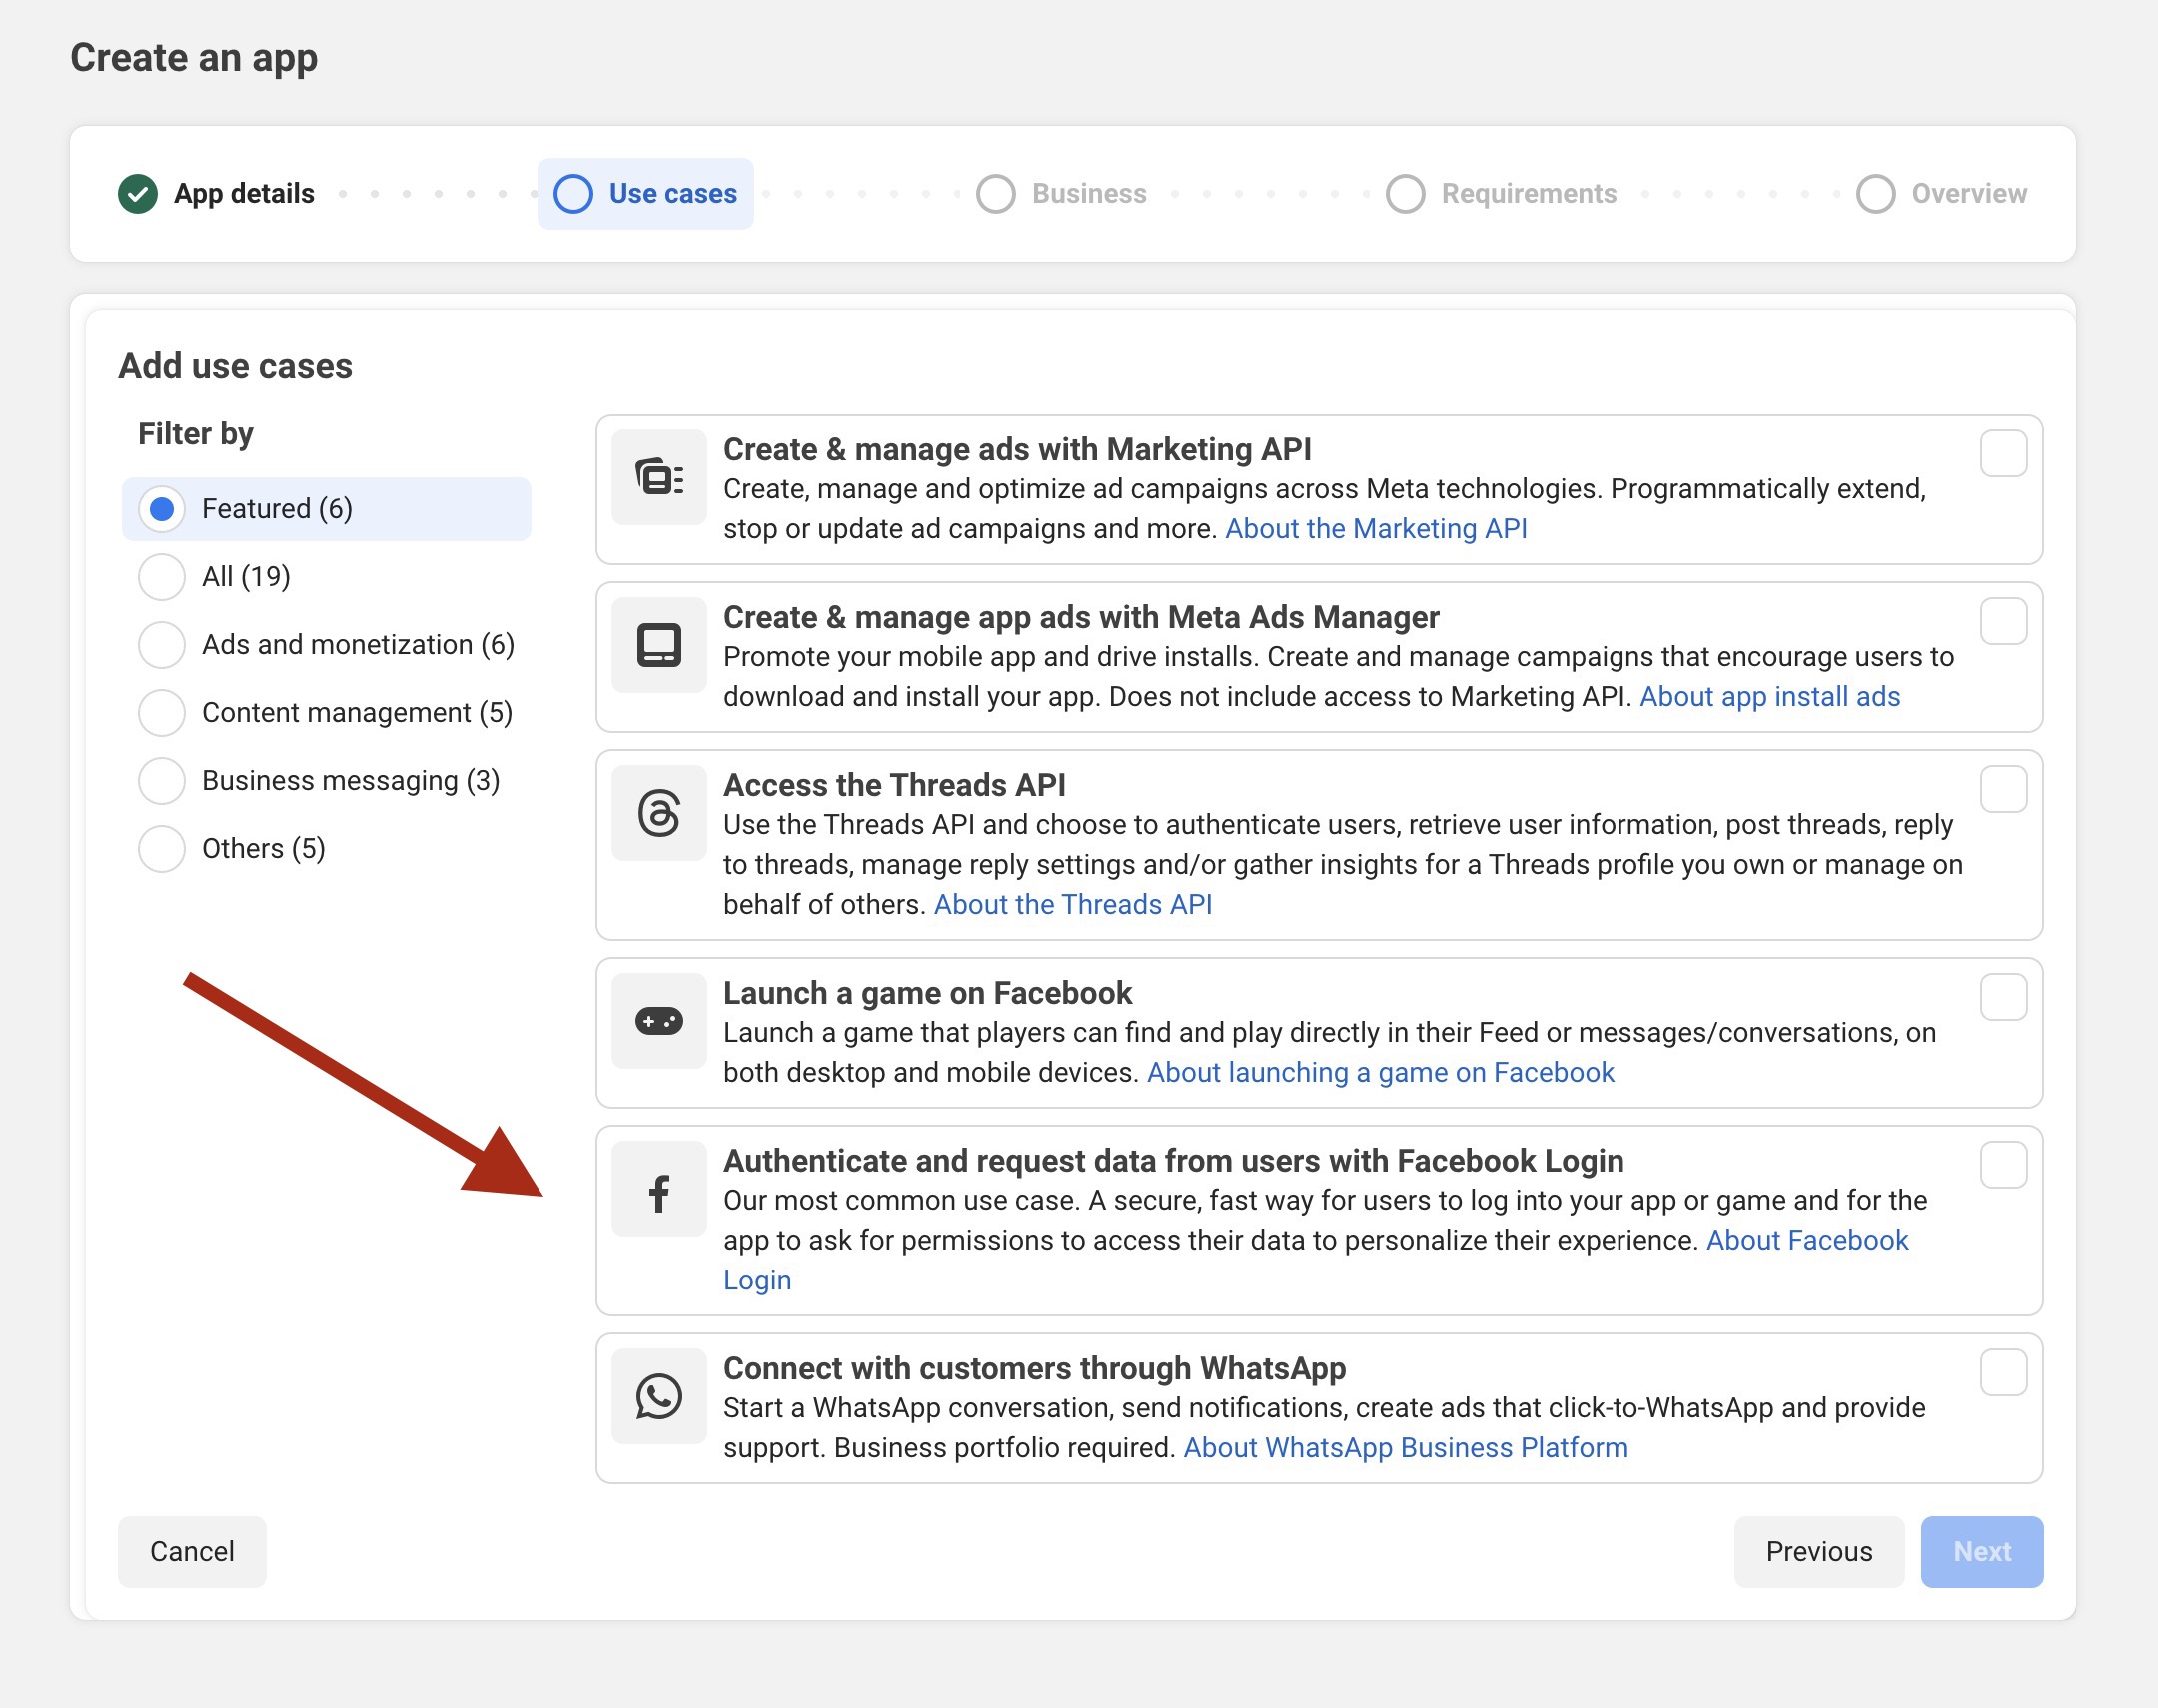This screenshot has height=1708, width=2158.
Task: Select the All (19) filter
Action: click(162, 577)
